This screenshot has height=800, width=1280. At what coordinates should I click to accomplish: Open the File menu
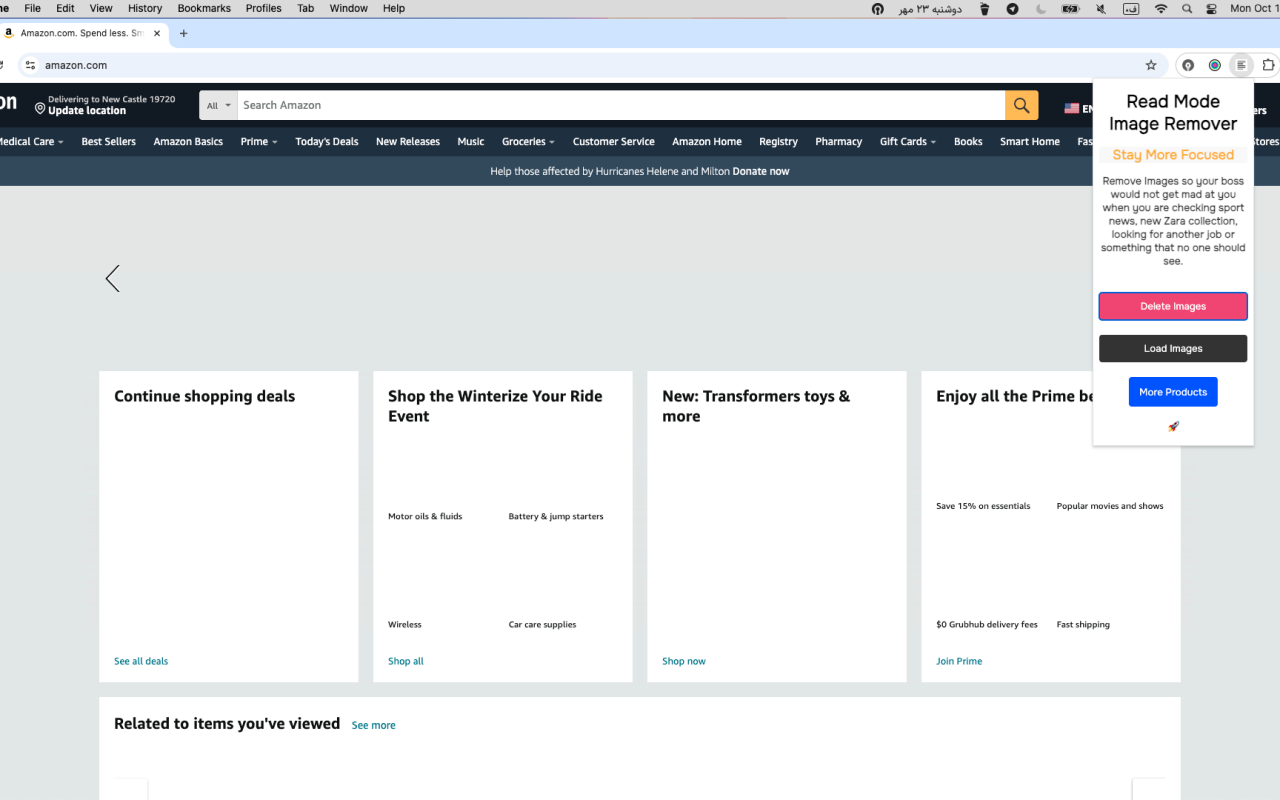click(x=32, y=8)
